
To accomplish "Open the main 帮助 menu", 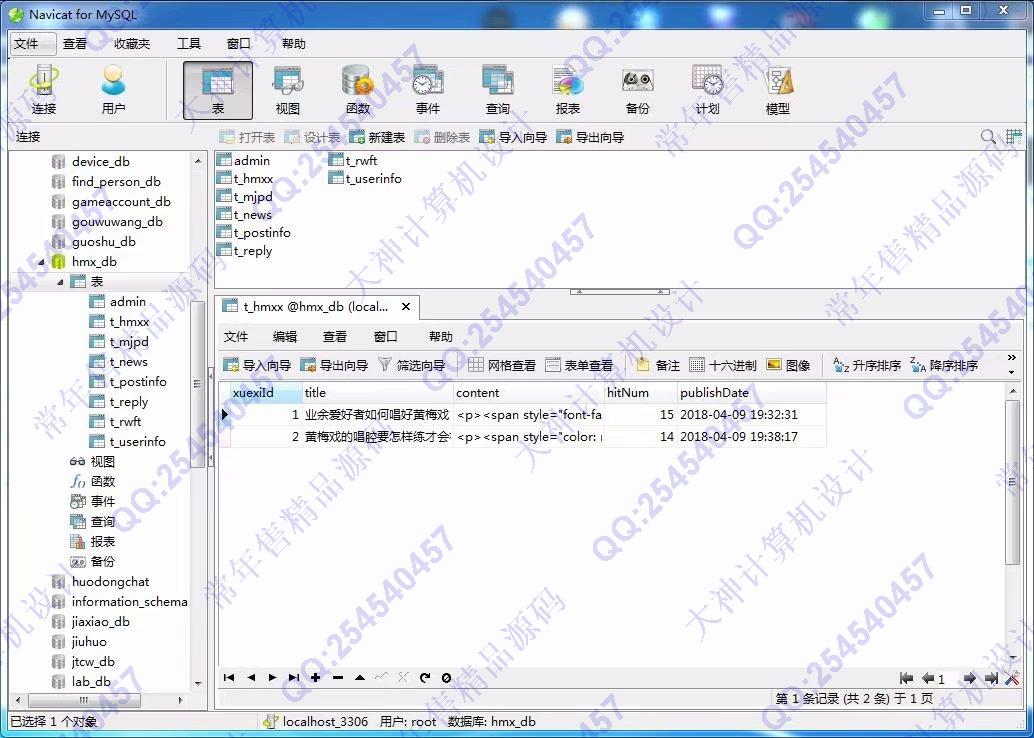I will [x=293, y=44].
